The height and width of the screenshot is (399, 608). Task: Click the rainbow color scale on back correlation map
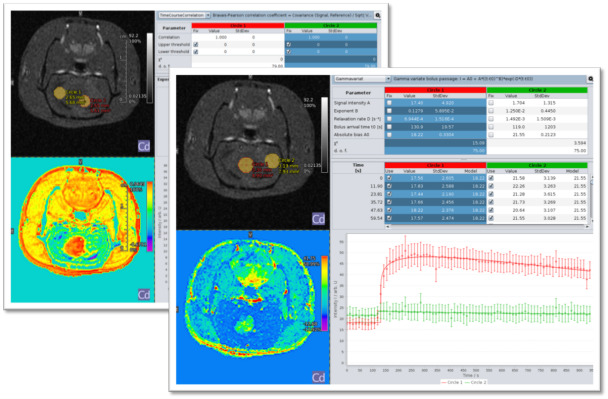pyautogui.click(x=149, y=216)
